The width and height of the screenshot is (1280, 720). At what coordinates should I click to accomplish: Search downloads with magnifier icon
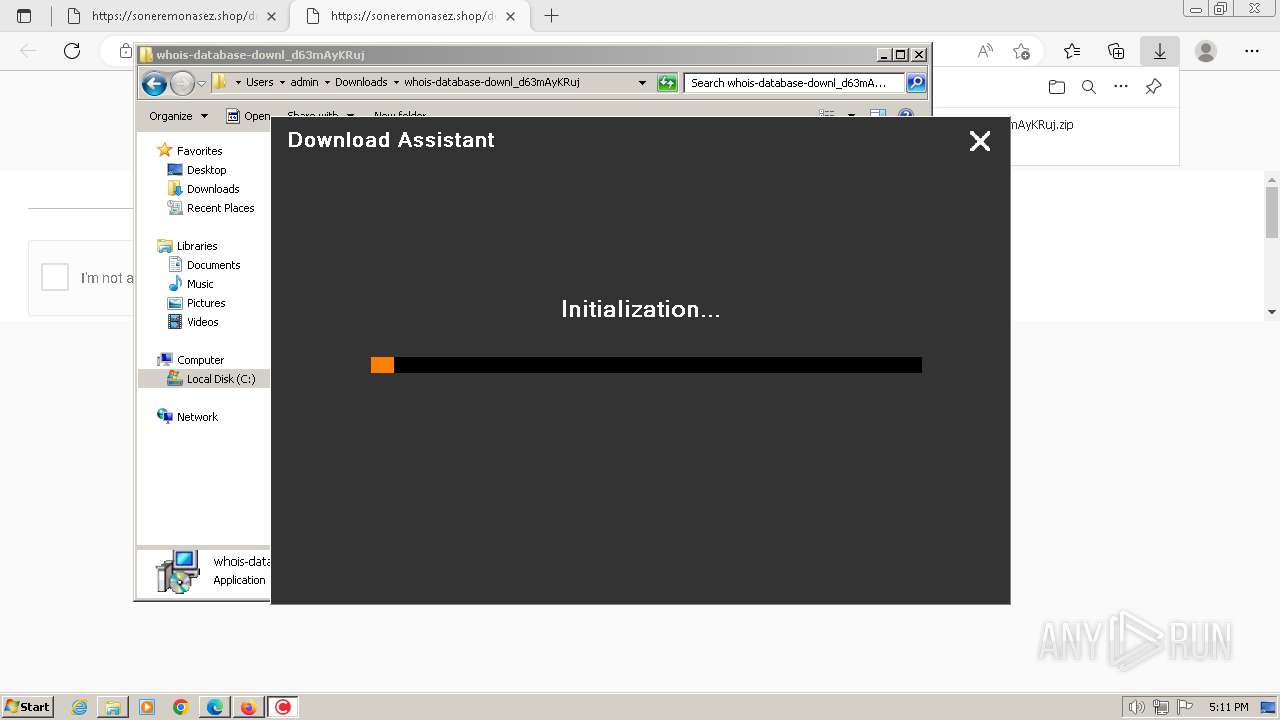pos(1089,87)
